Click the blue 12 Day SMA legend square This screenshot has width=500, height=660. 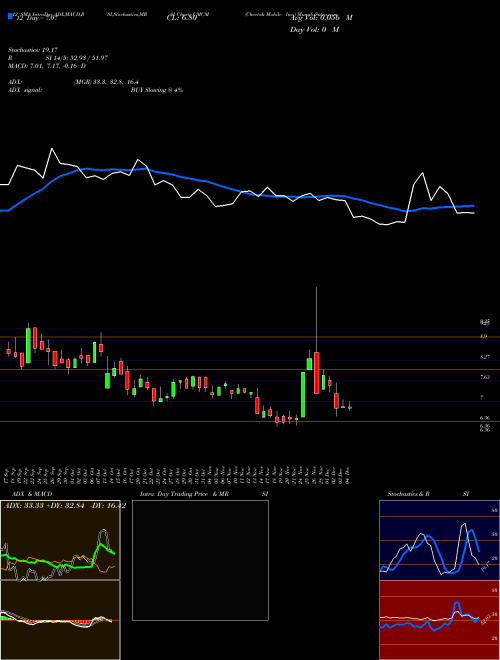tap(10, 16)
